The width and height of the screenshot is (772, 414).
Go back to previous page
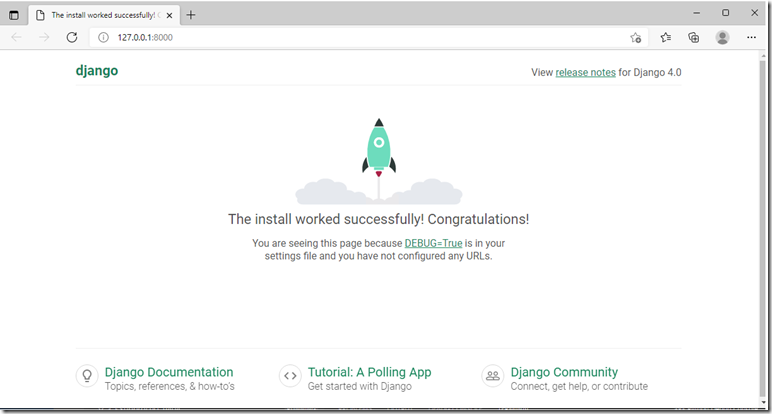16,37
